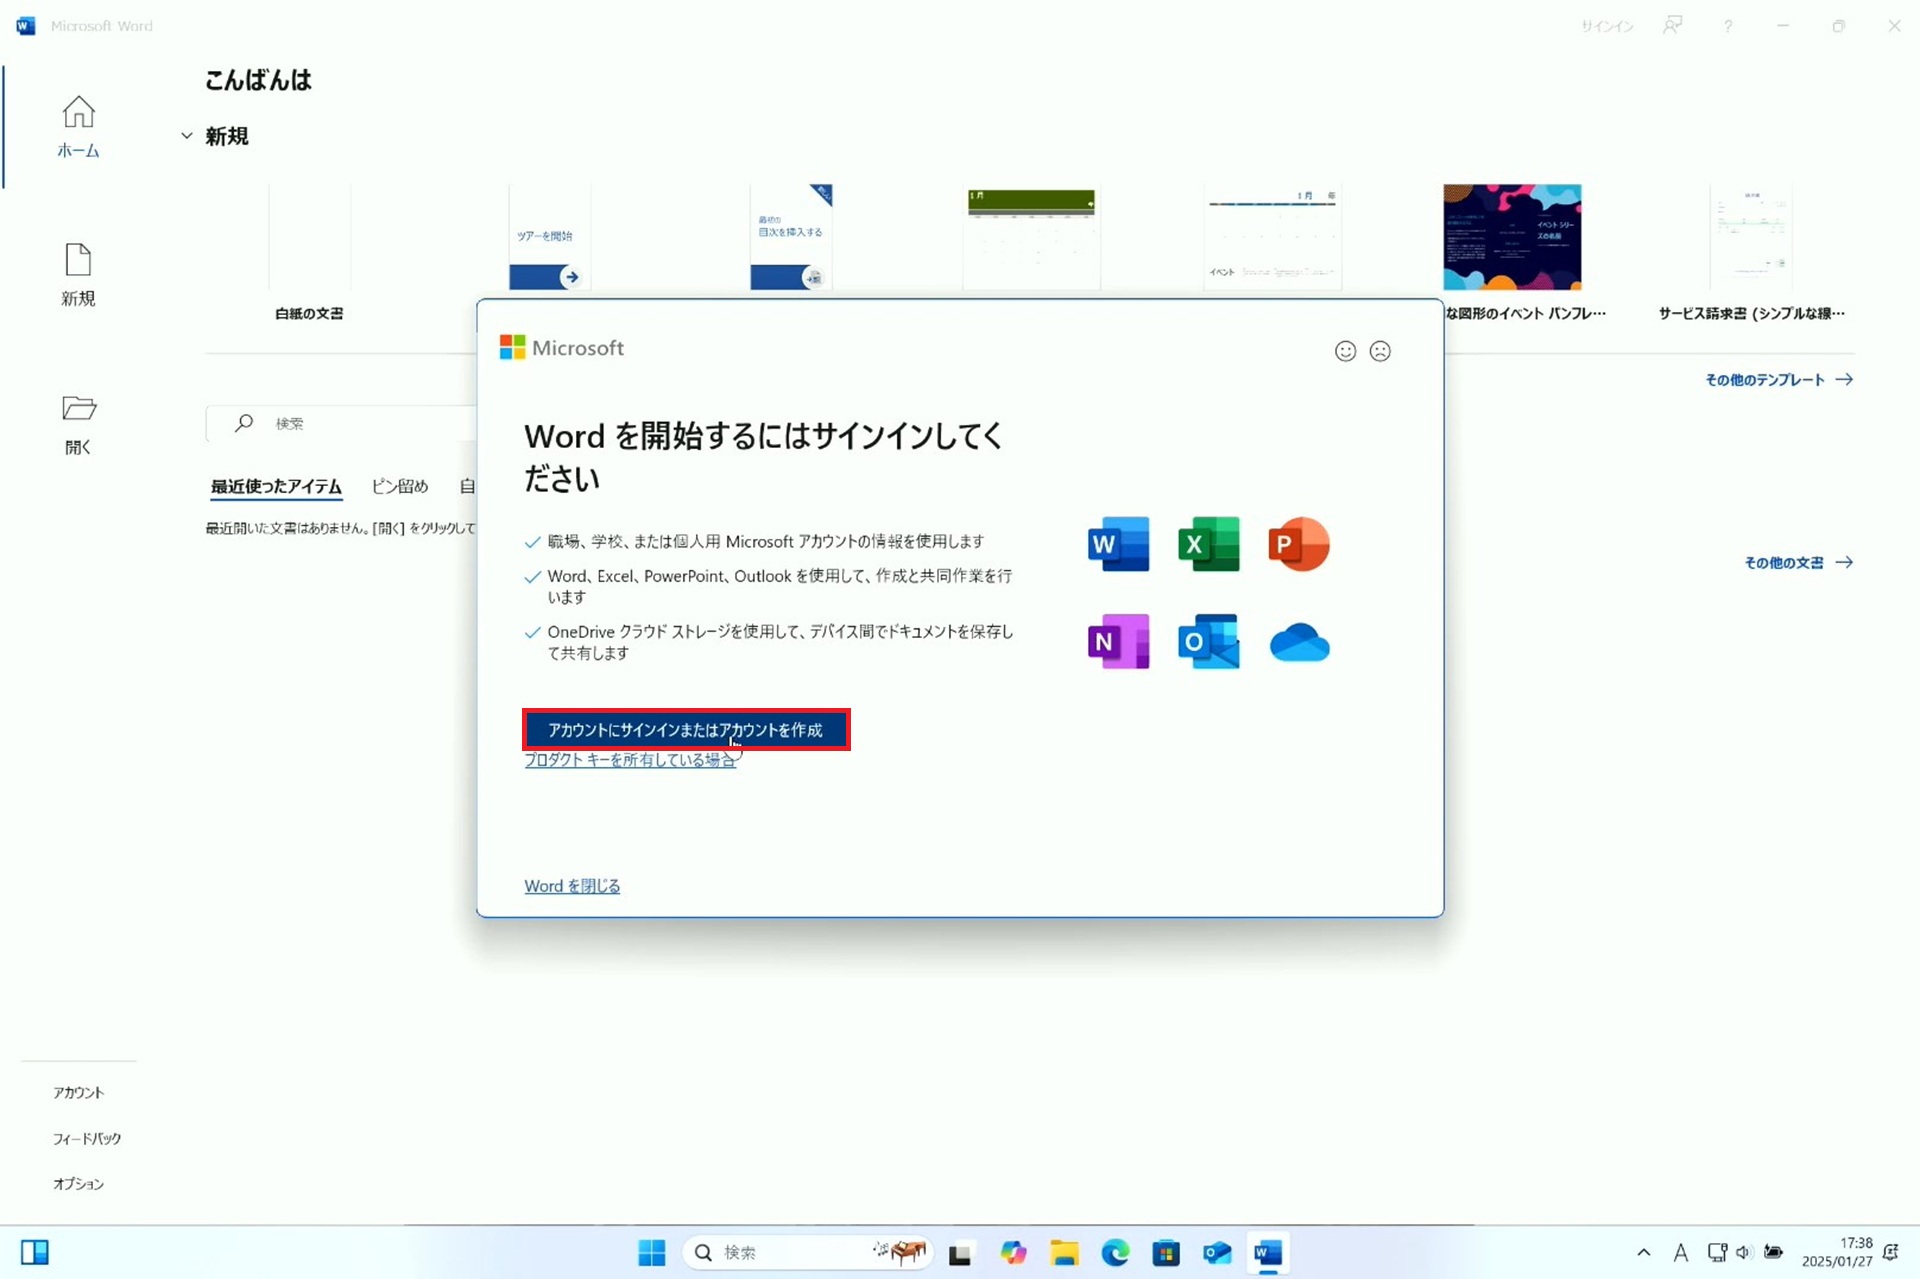Click the frowning feedback face in dialog
The width and height of the screenshot is (1920, 1279).
pos(1380,351)
